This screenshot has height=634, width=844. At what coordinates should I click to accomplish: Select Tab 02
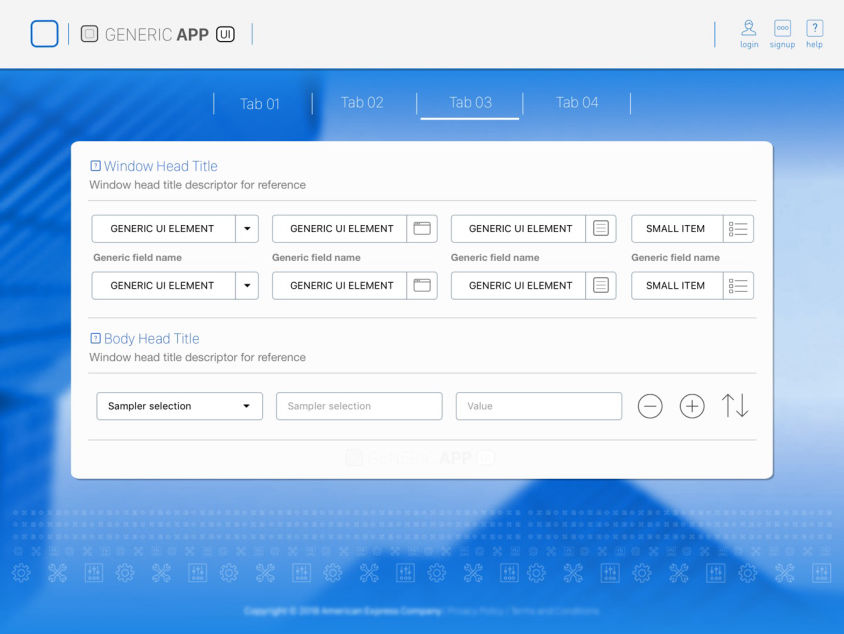362,103
